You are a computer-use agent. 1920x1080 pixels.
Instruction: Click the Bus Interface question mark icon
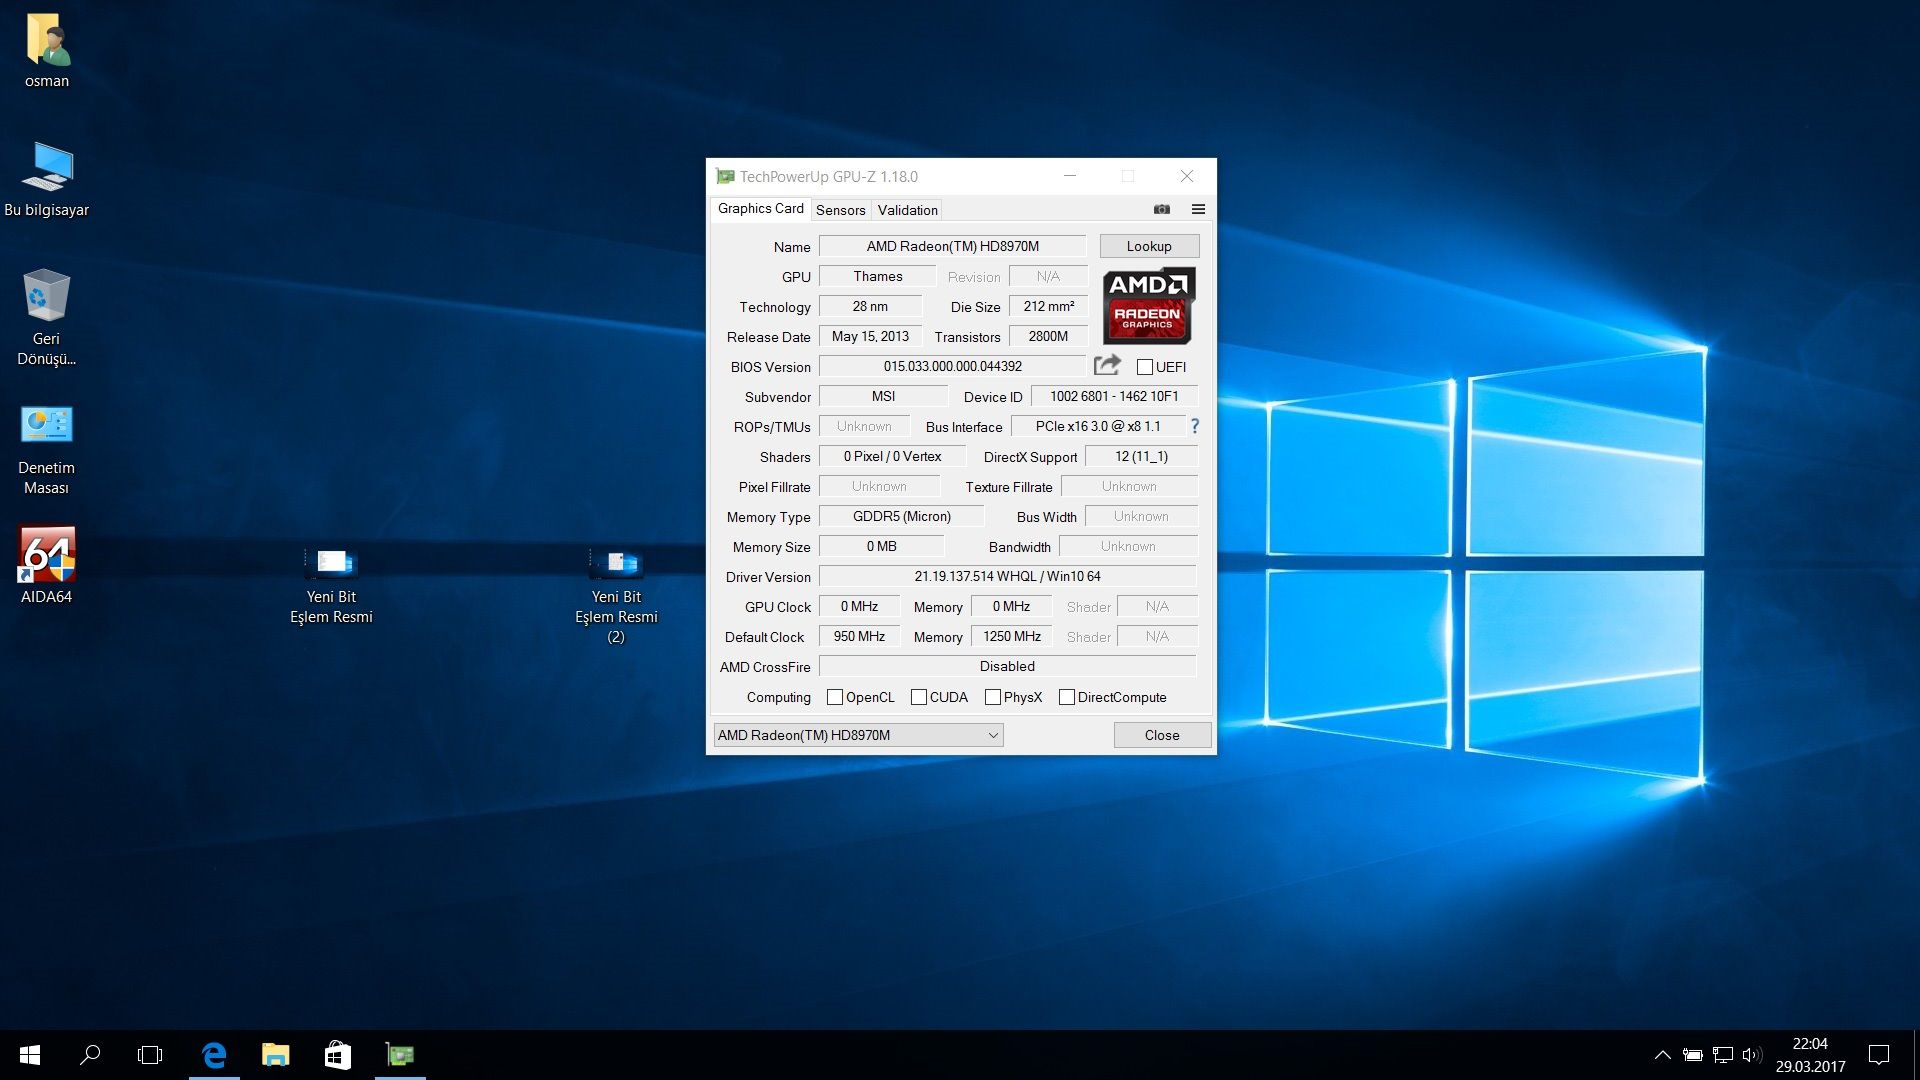click(x=1194, y=426)
